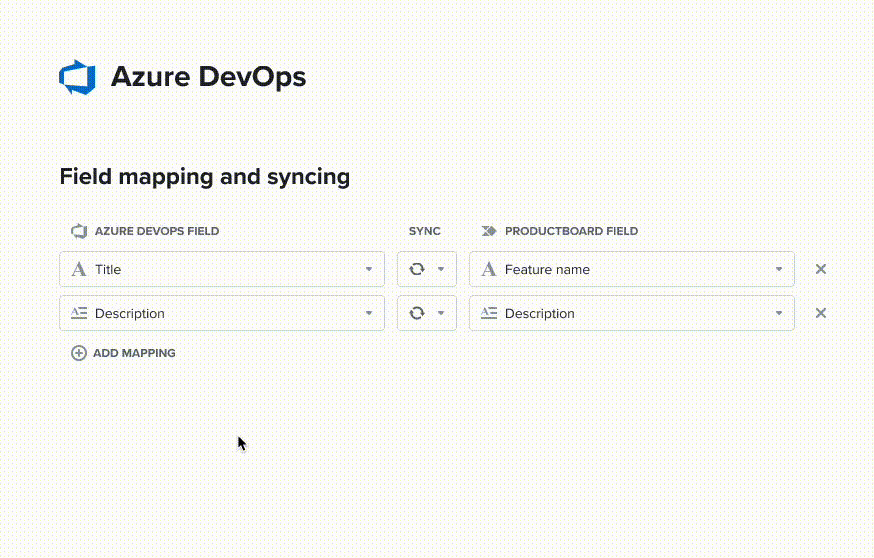Click the 'PRODUCTBOARD FIELD' column label

(571, 231)
